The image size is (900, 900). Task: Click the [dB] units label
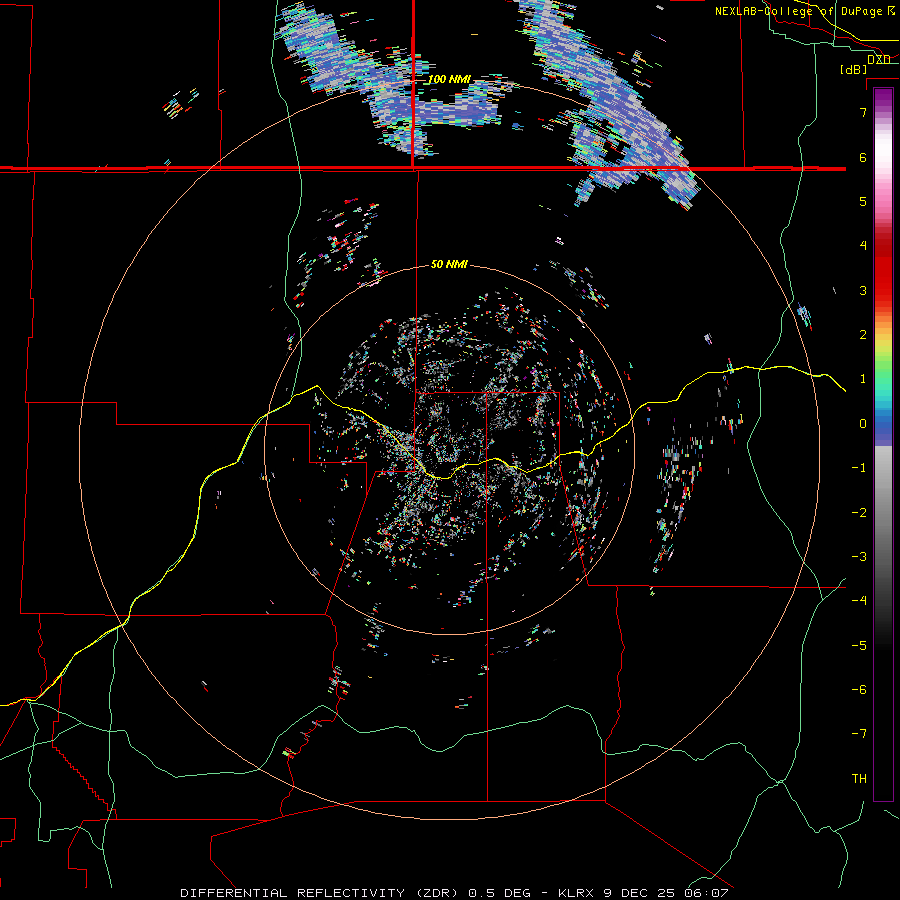coord(854,69)
